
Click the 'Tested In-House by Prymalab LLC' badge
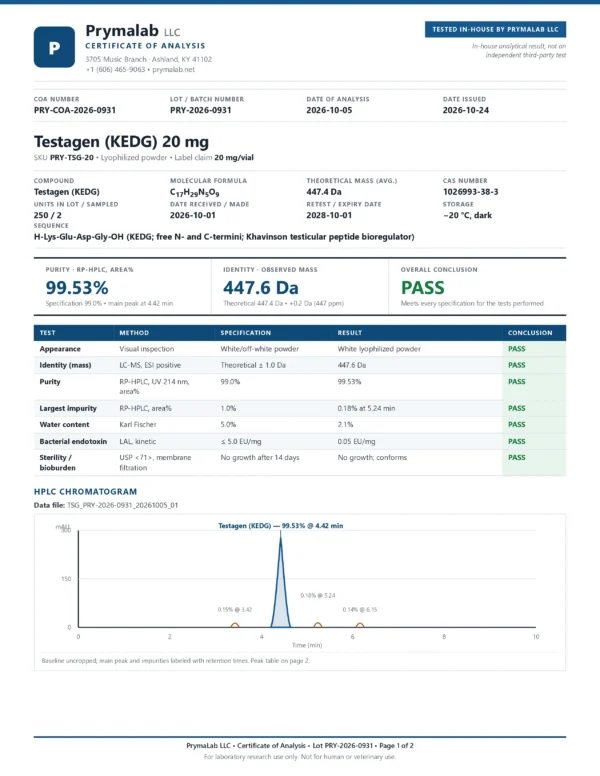pos(496,29)
